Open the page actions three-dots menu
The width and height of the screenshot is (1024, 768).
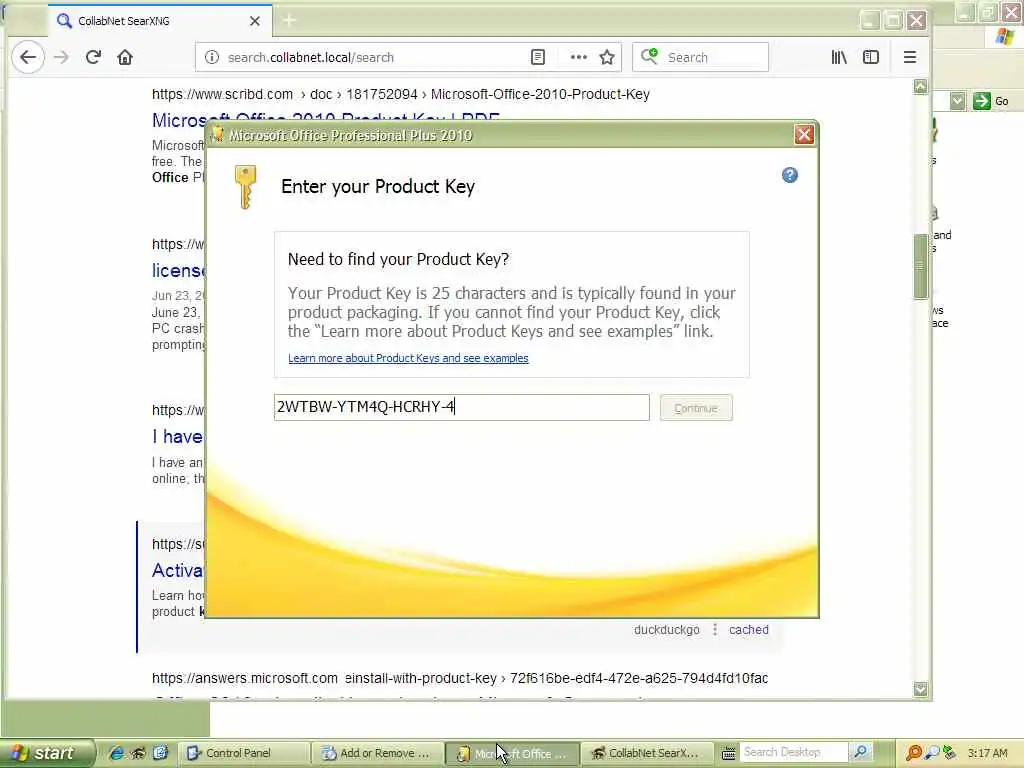[579, 57]
